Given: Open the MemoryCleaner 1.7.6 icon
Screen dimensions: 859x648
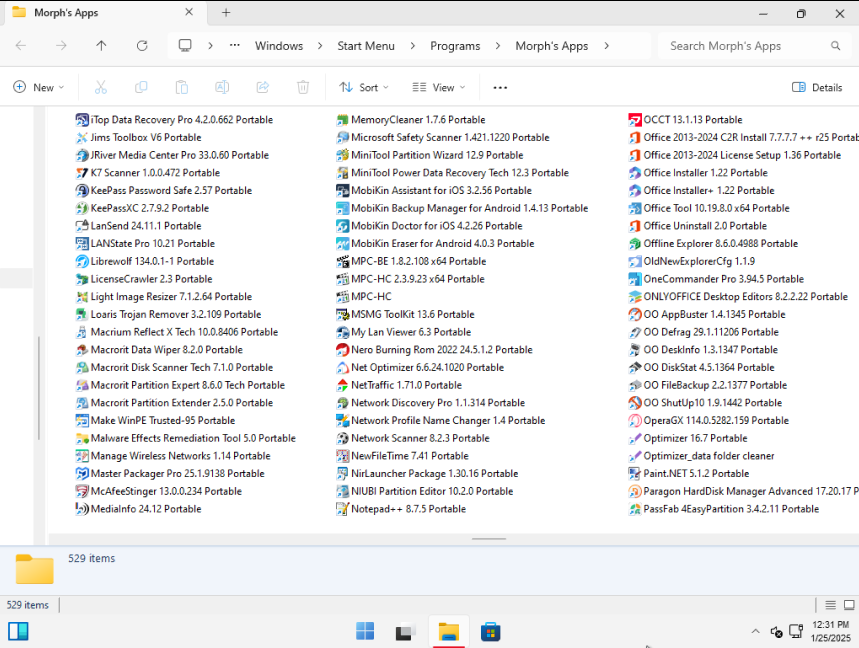Looking at the screenshot, I should click(342, 119).
